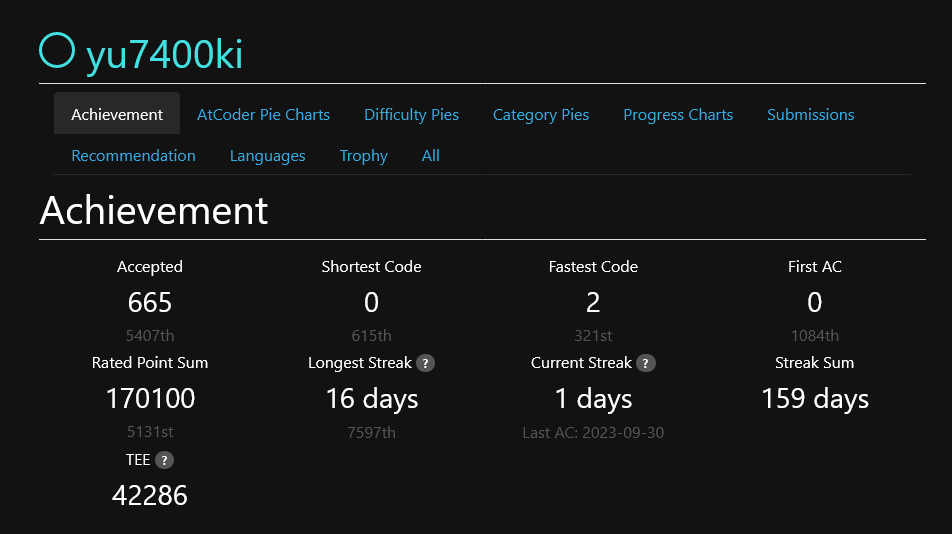The width and height of the screenshot is (952, 534).
Task: Open the Trophy tab
Action: [363, 155]
